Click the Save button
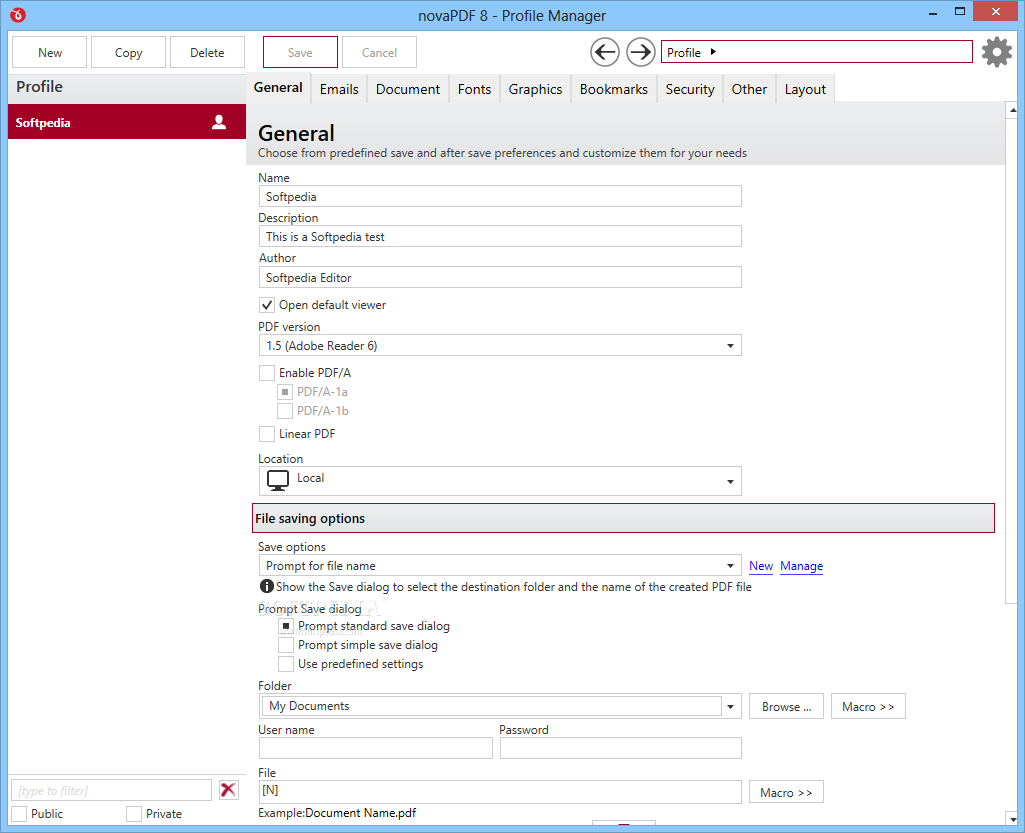Screen dimensions: 1025x833 [300, 52]
